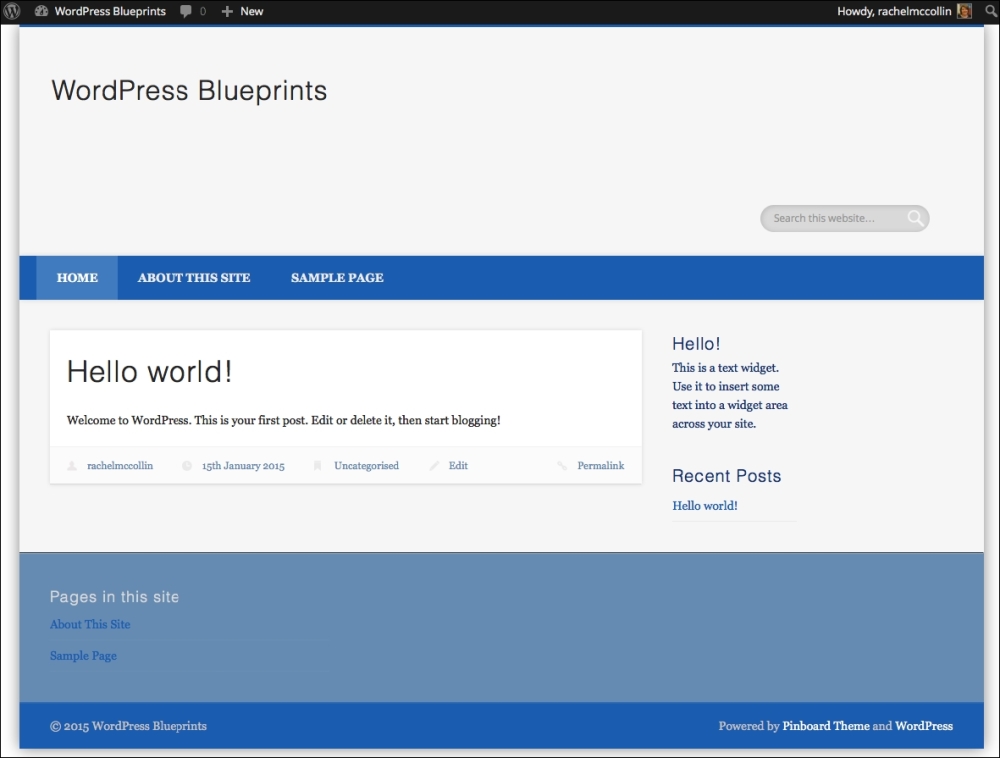Open the WordPress logo menu

12,11
